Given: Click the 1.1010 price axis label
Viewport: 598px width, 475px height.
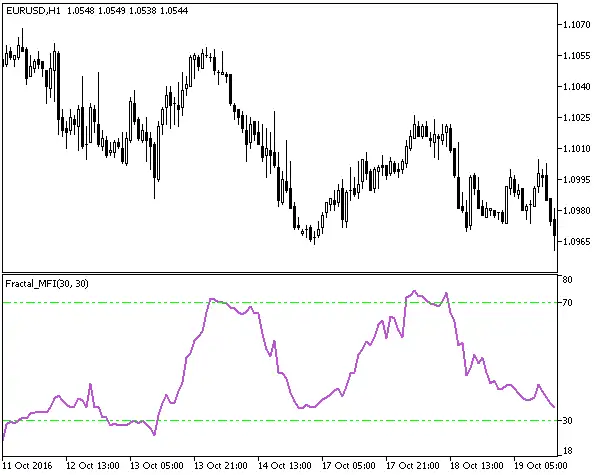Looking at the screenshot, I should tap(576, 148).
